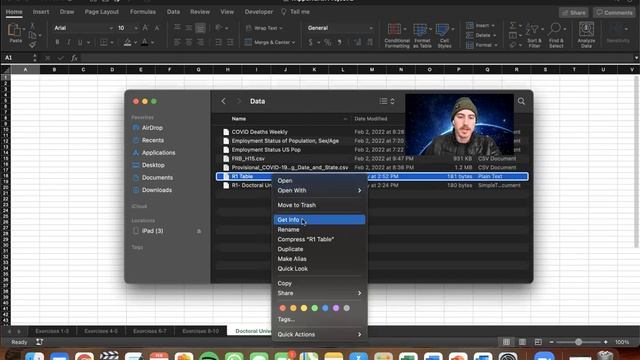Toggle bottom align in the ribbon
The image size is (640, 360).
click(x=200, y=28)
